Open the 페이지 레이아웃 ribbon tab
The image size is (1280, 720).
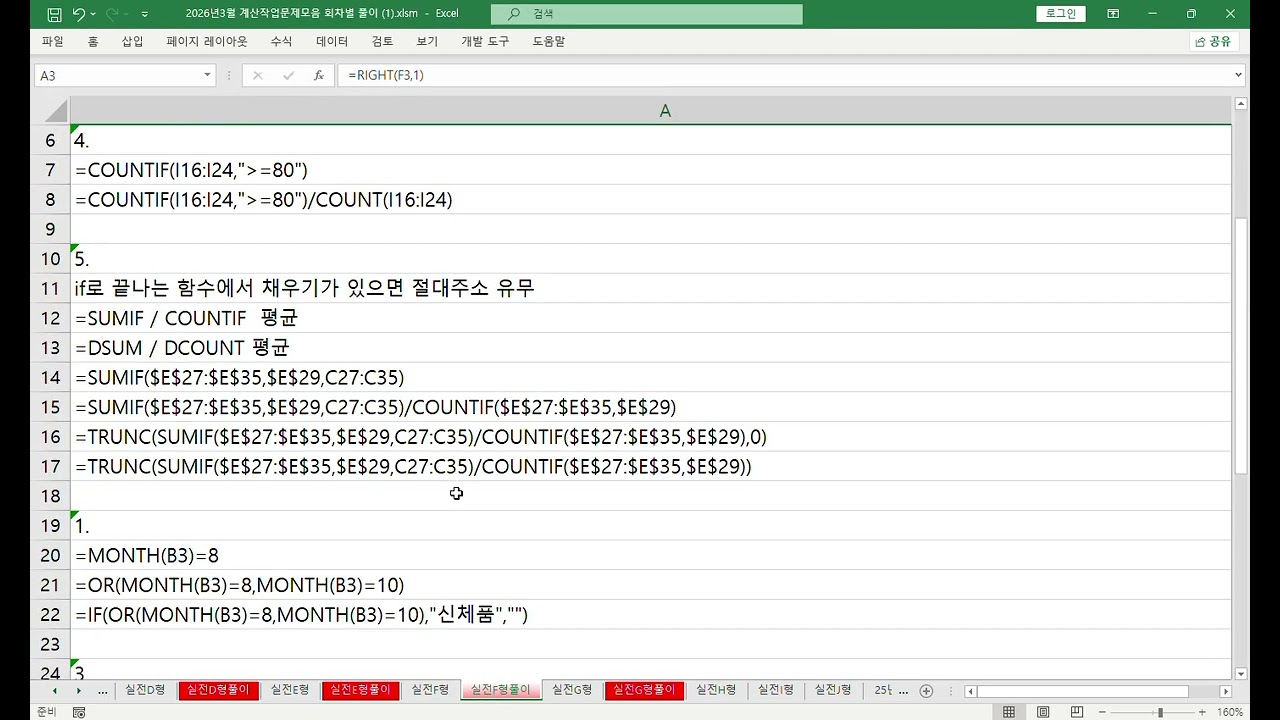pos(207,42)
